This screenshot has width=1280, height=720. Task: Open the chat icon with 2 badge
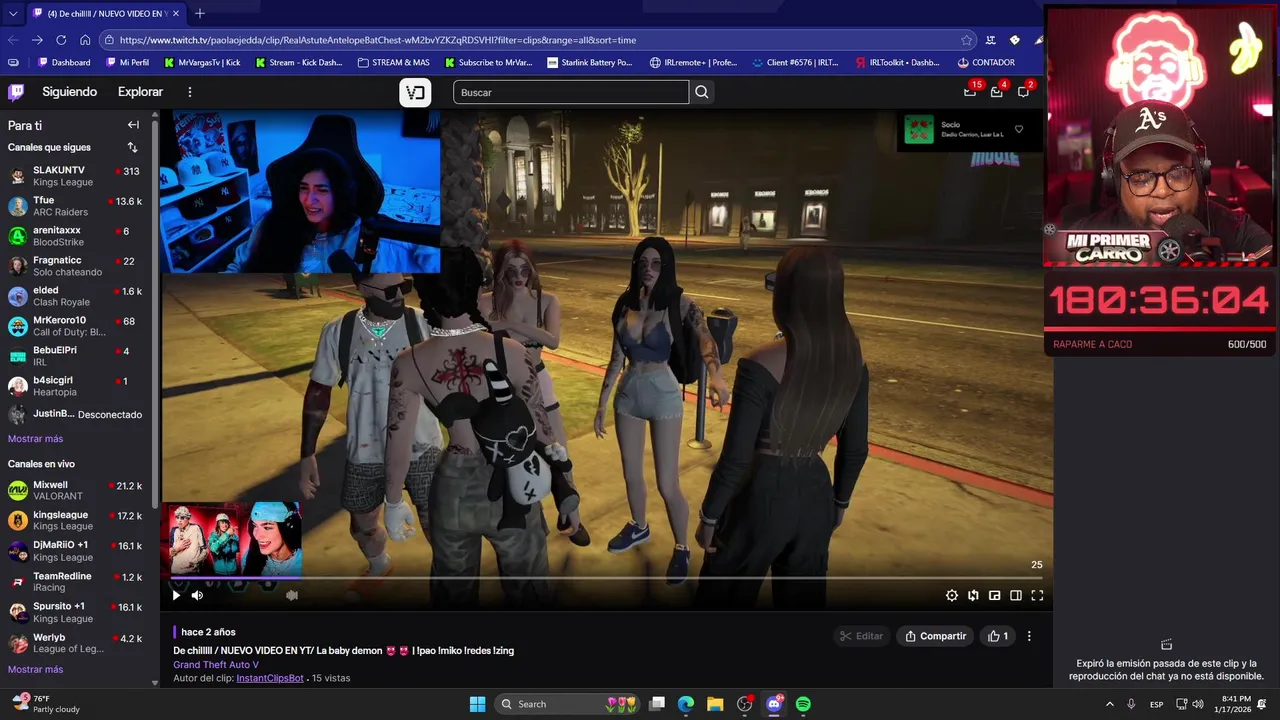pos(1023,91)
